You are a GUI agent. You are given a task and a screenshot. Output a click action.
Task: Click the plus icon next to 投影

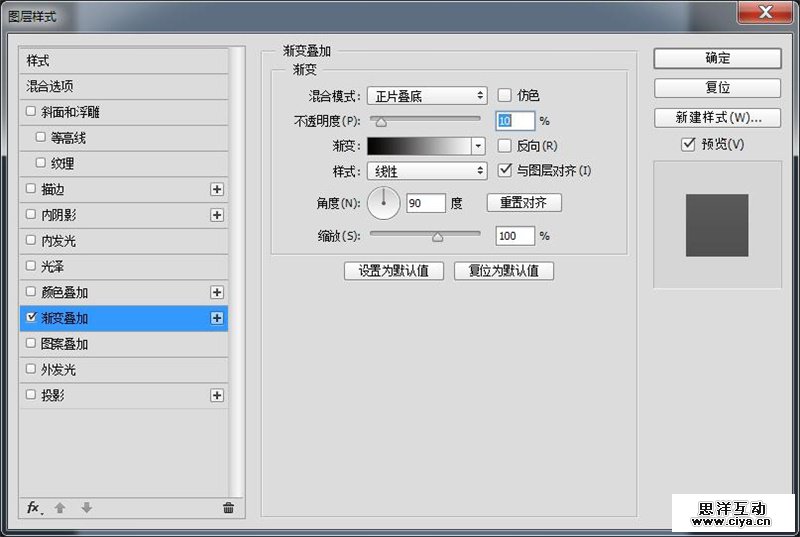click(x=217, y=396)
